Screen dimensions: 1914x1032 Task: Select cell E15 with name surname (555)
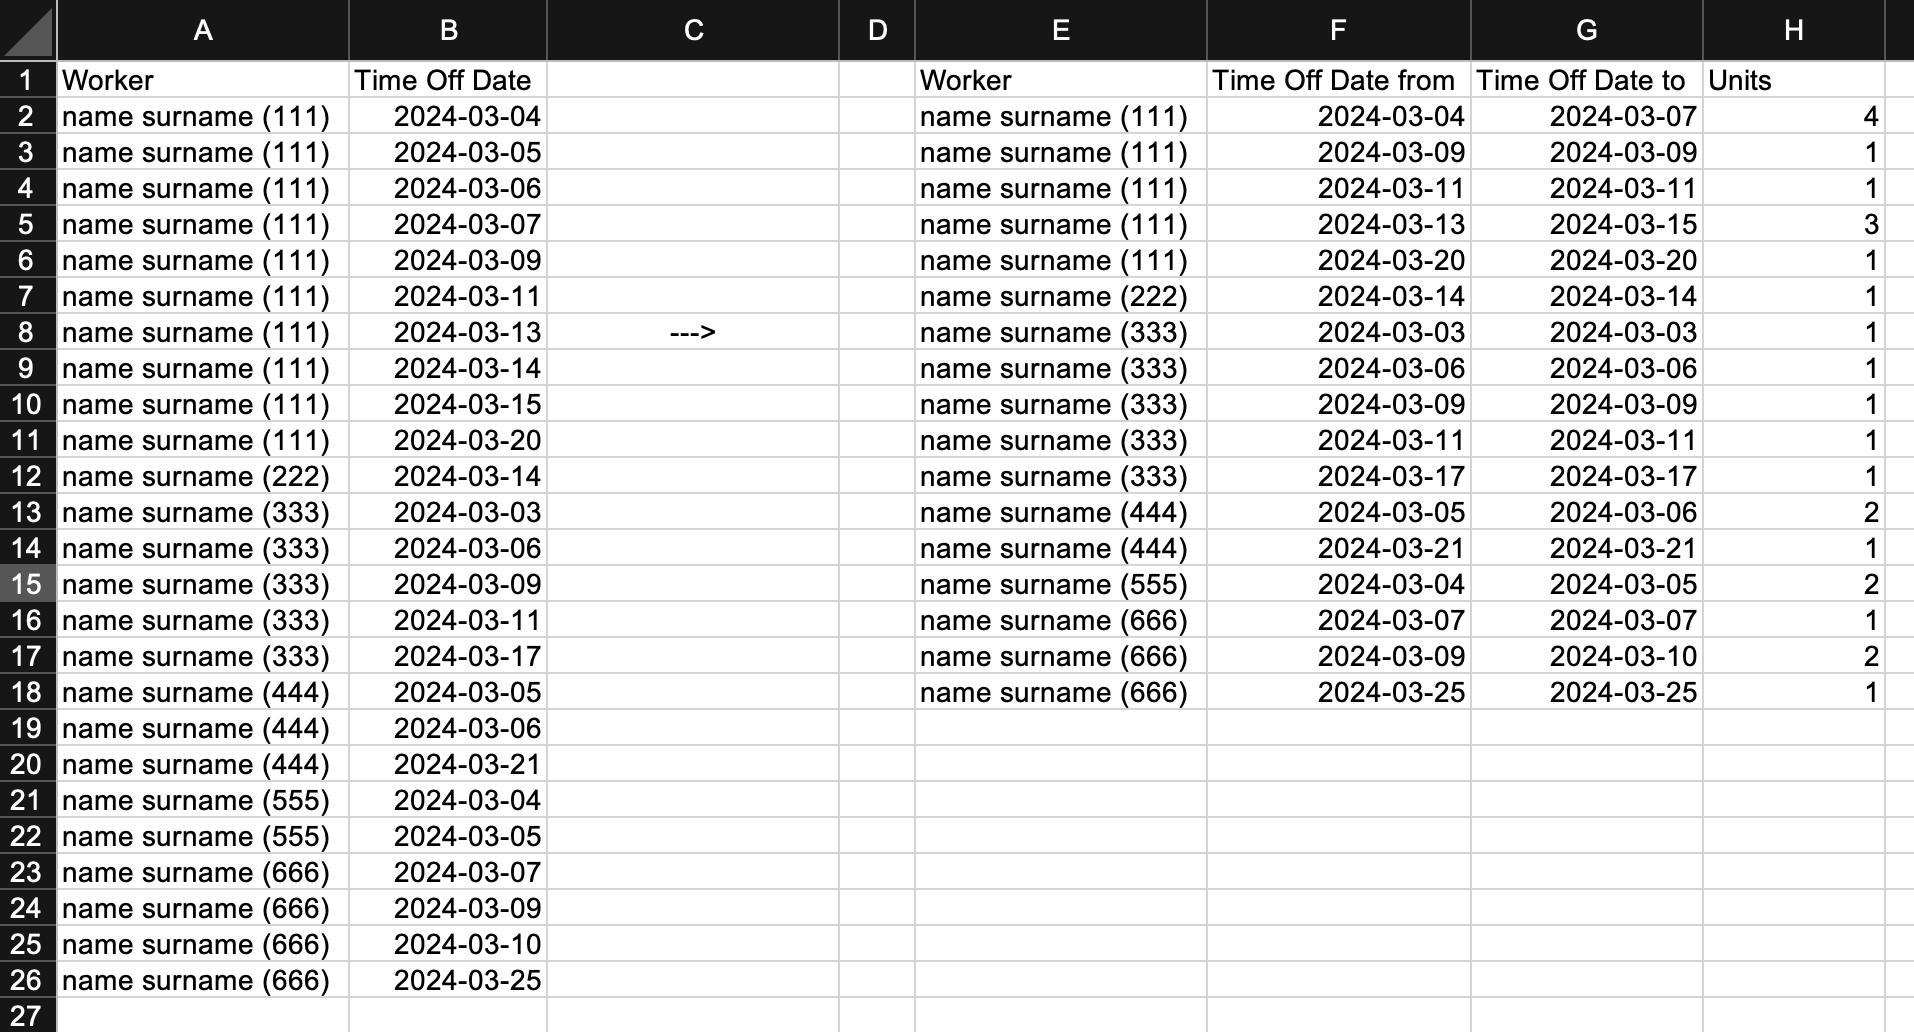[x=1061, y=584]
